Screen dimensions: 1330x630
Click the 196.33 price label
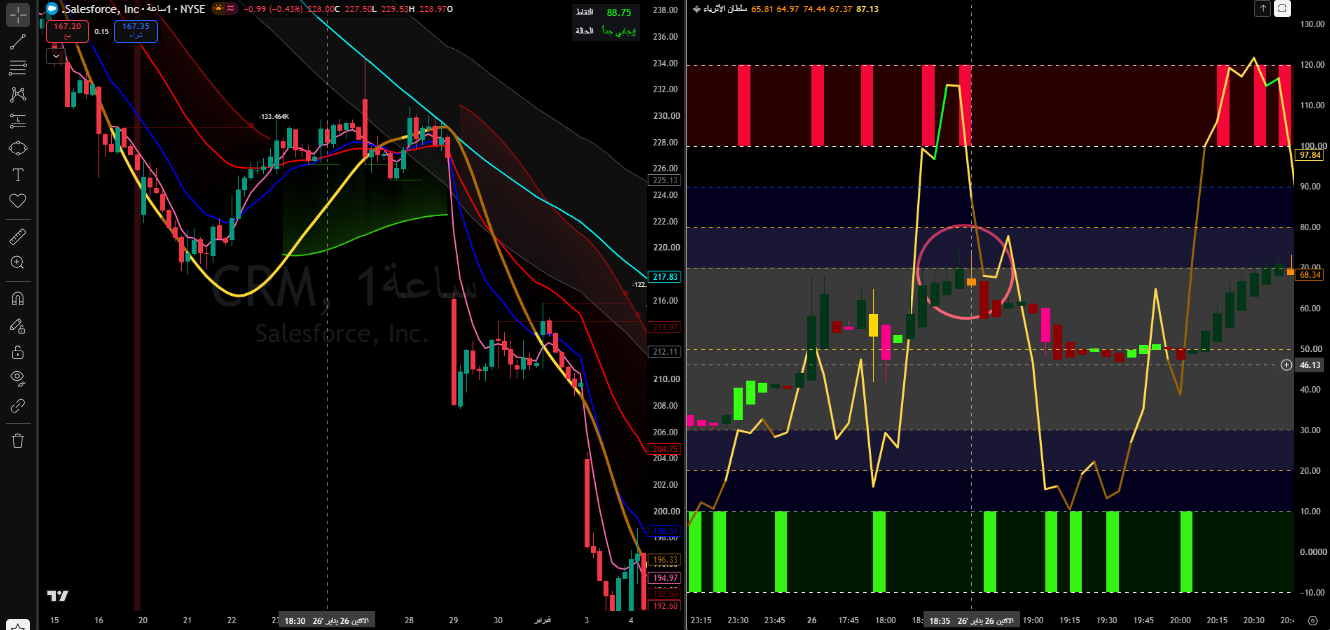pos(664,560)
